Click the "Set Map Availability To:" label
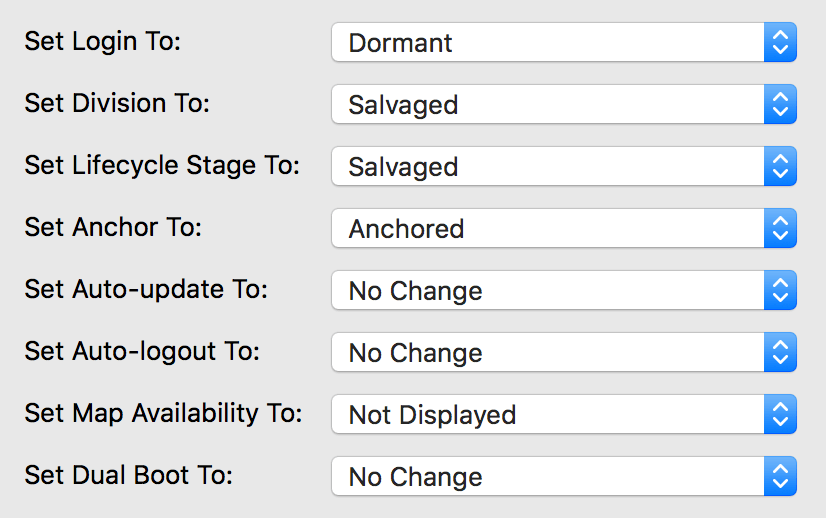This screenshot has height=518, width=826. [163, 414]
